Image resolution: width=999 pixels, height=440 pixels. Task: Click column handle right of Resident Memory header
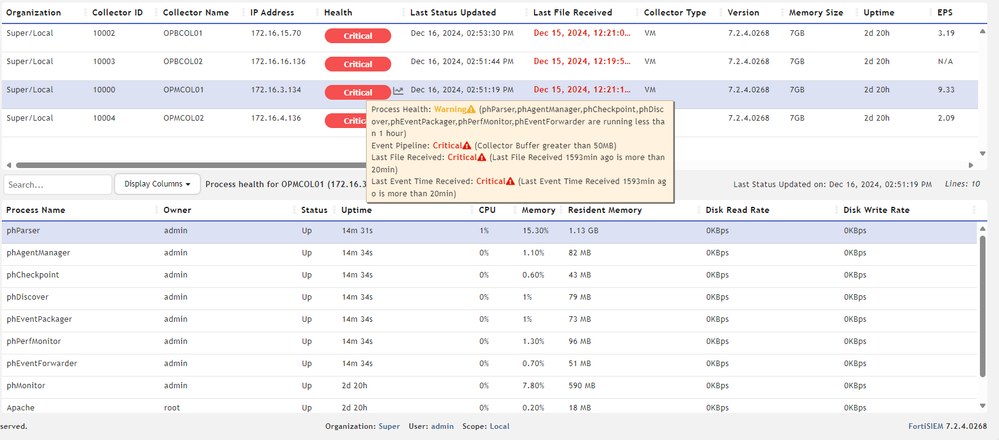(700, 210)
